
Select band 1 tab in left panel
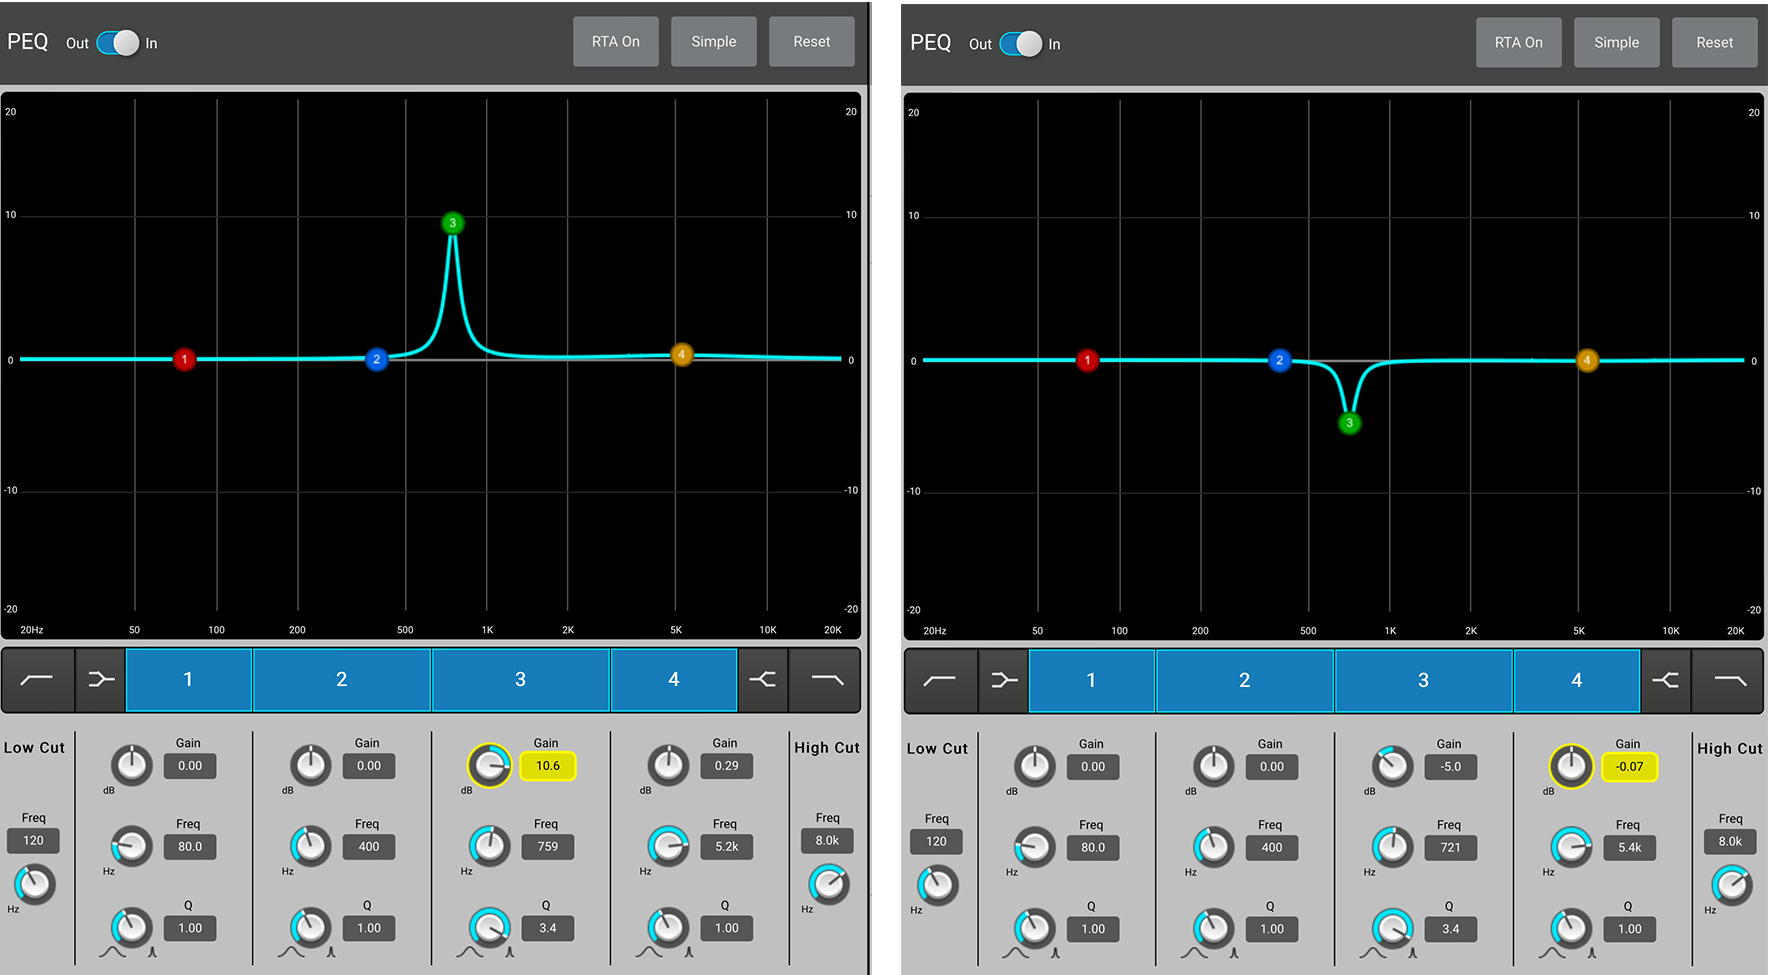coord(188,680)
